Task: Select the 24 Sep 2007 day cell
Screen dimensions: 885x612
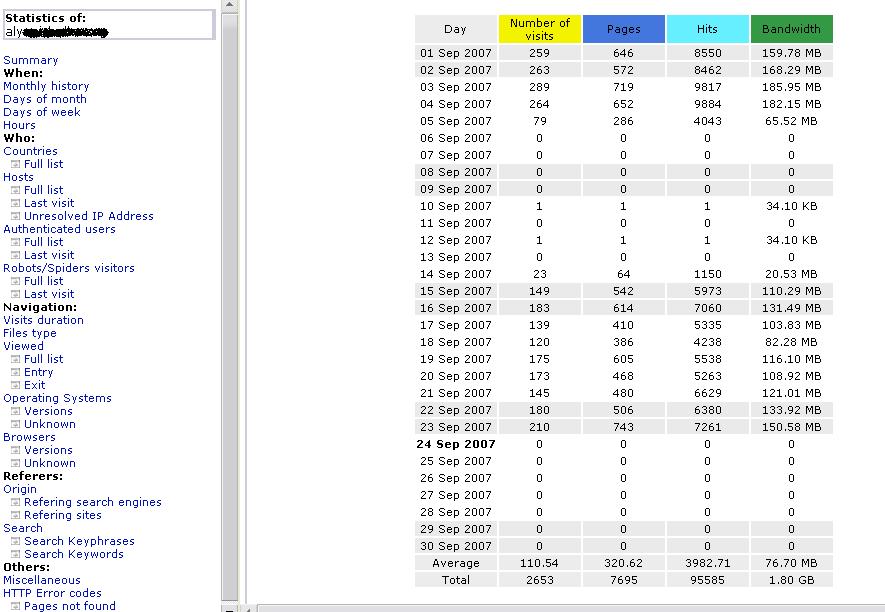Action: (x=456, y=444)
